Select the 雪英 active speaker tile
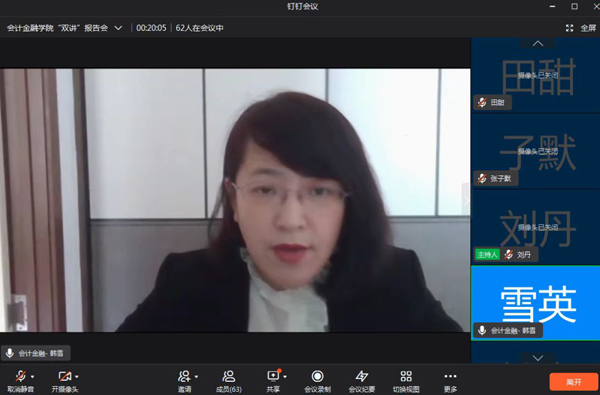This screenshot has width=600, height=395. [535, 303]
